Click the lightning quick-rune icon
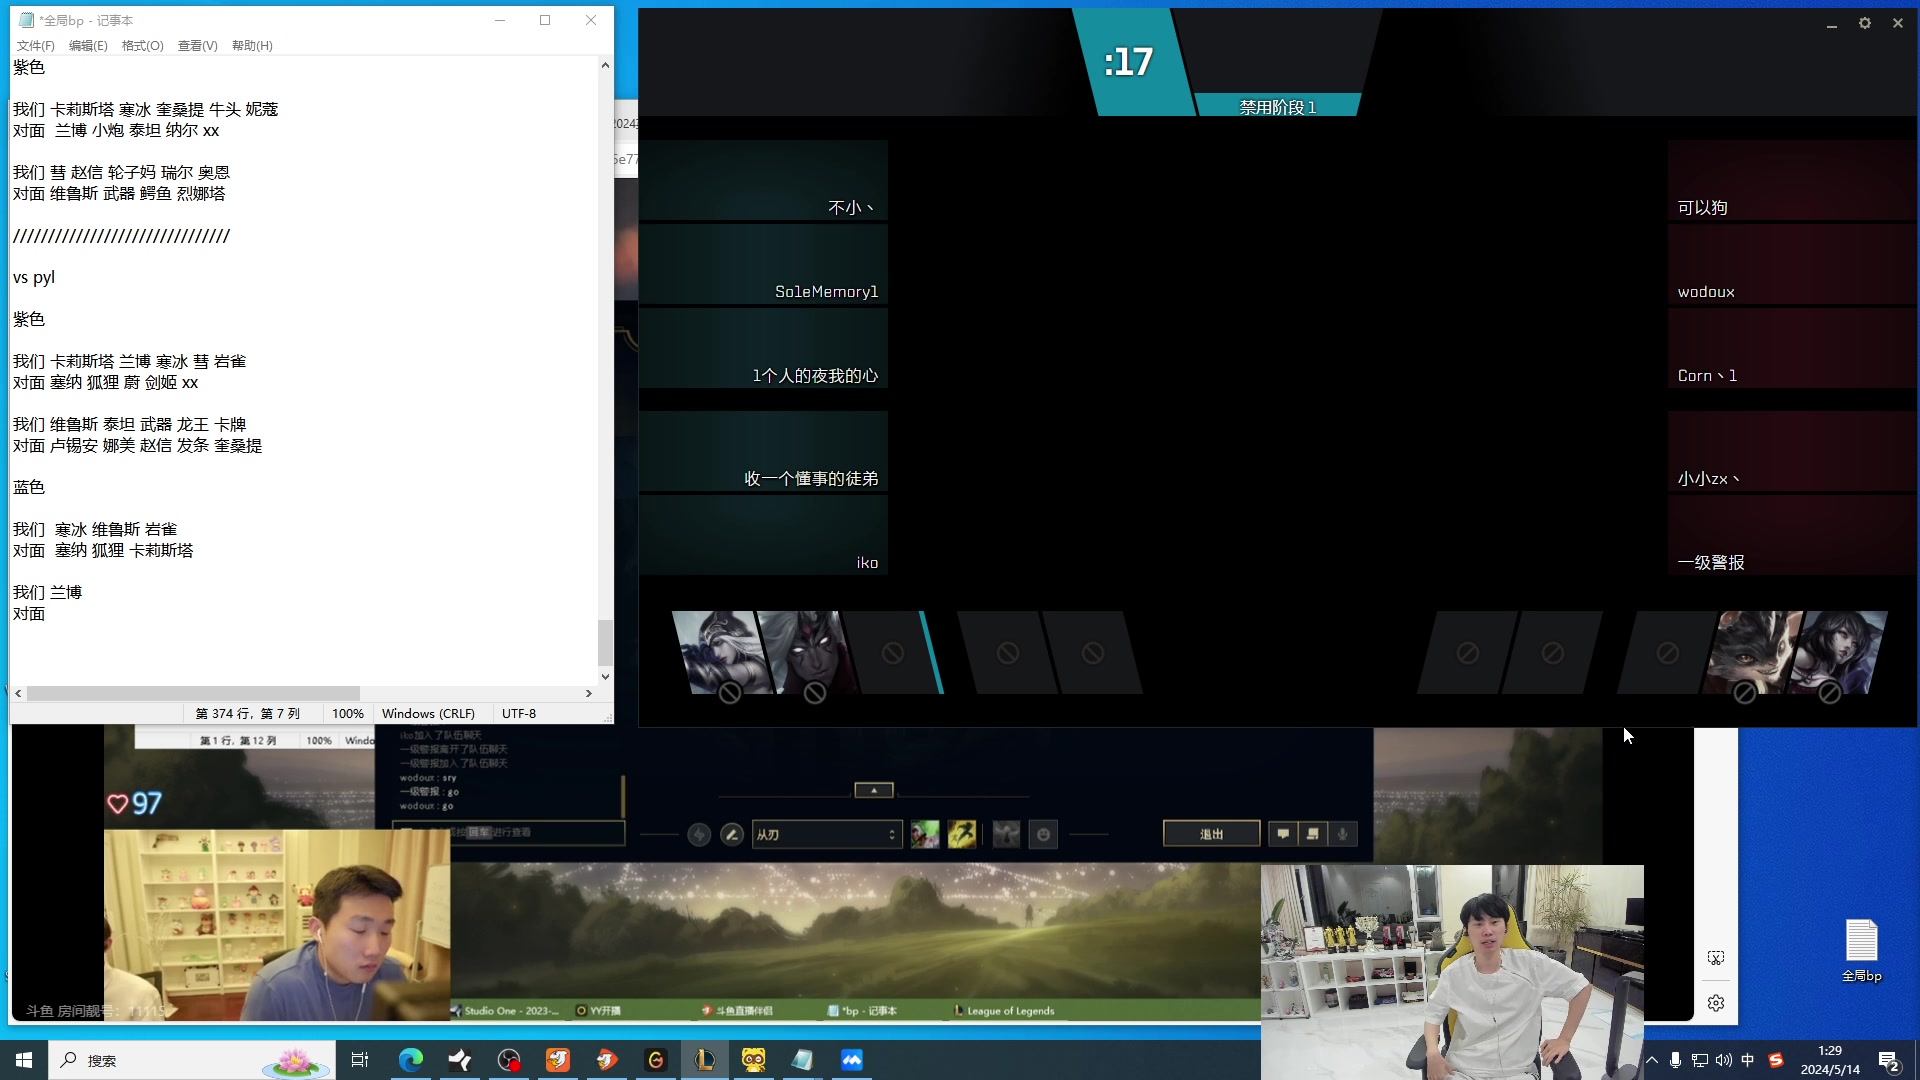The width and height of the screenshot is (1920, 1080). click(699, 834)
